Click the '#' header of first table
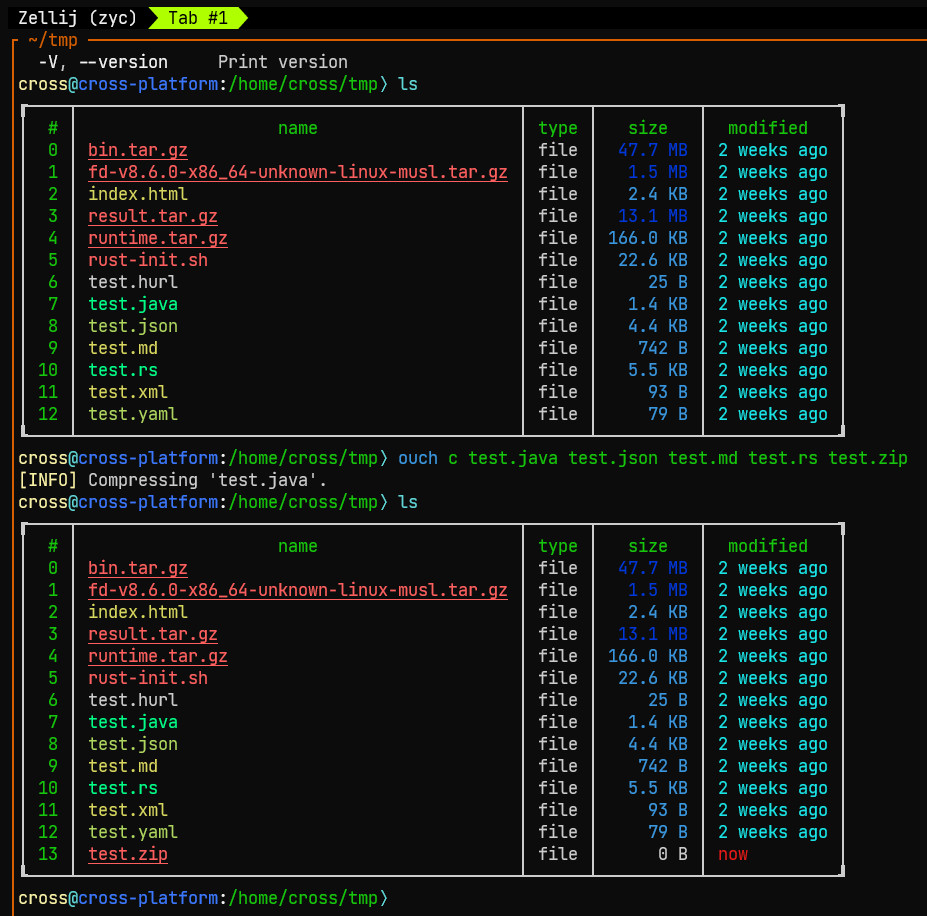Screen dimensions: 927x916 click(x=53, y=128)
